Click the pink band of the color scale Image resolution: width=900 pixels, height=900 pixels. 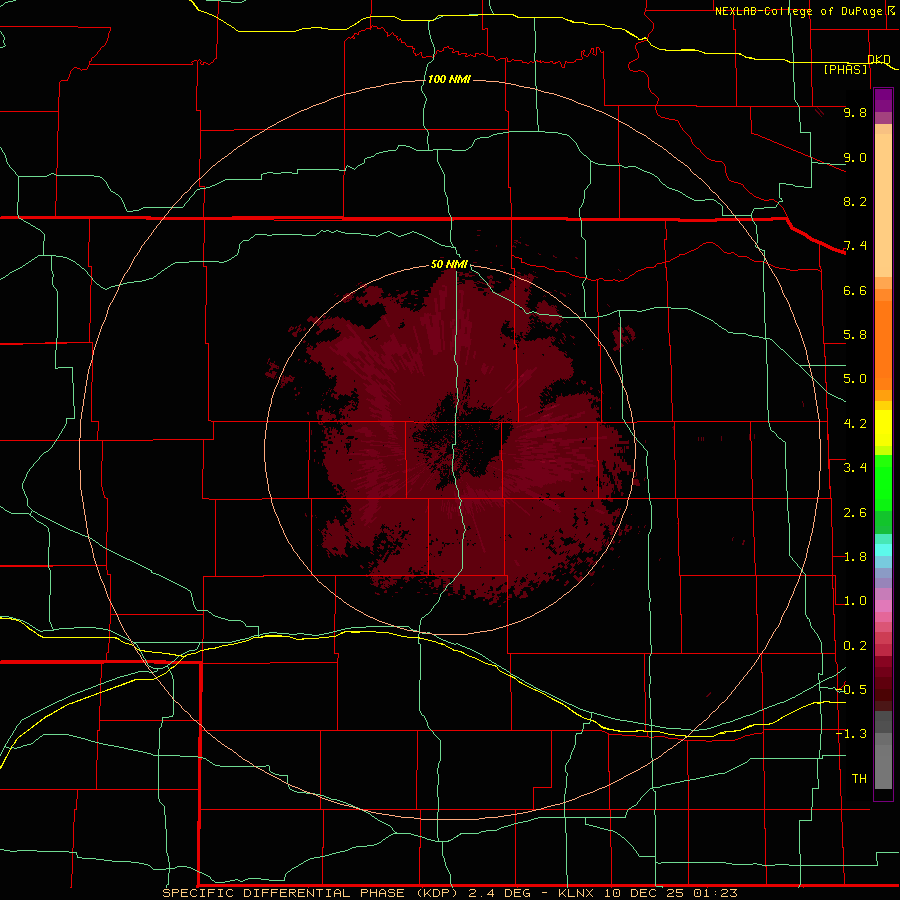point(883,606)
